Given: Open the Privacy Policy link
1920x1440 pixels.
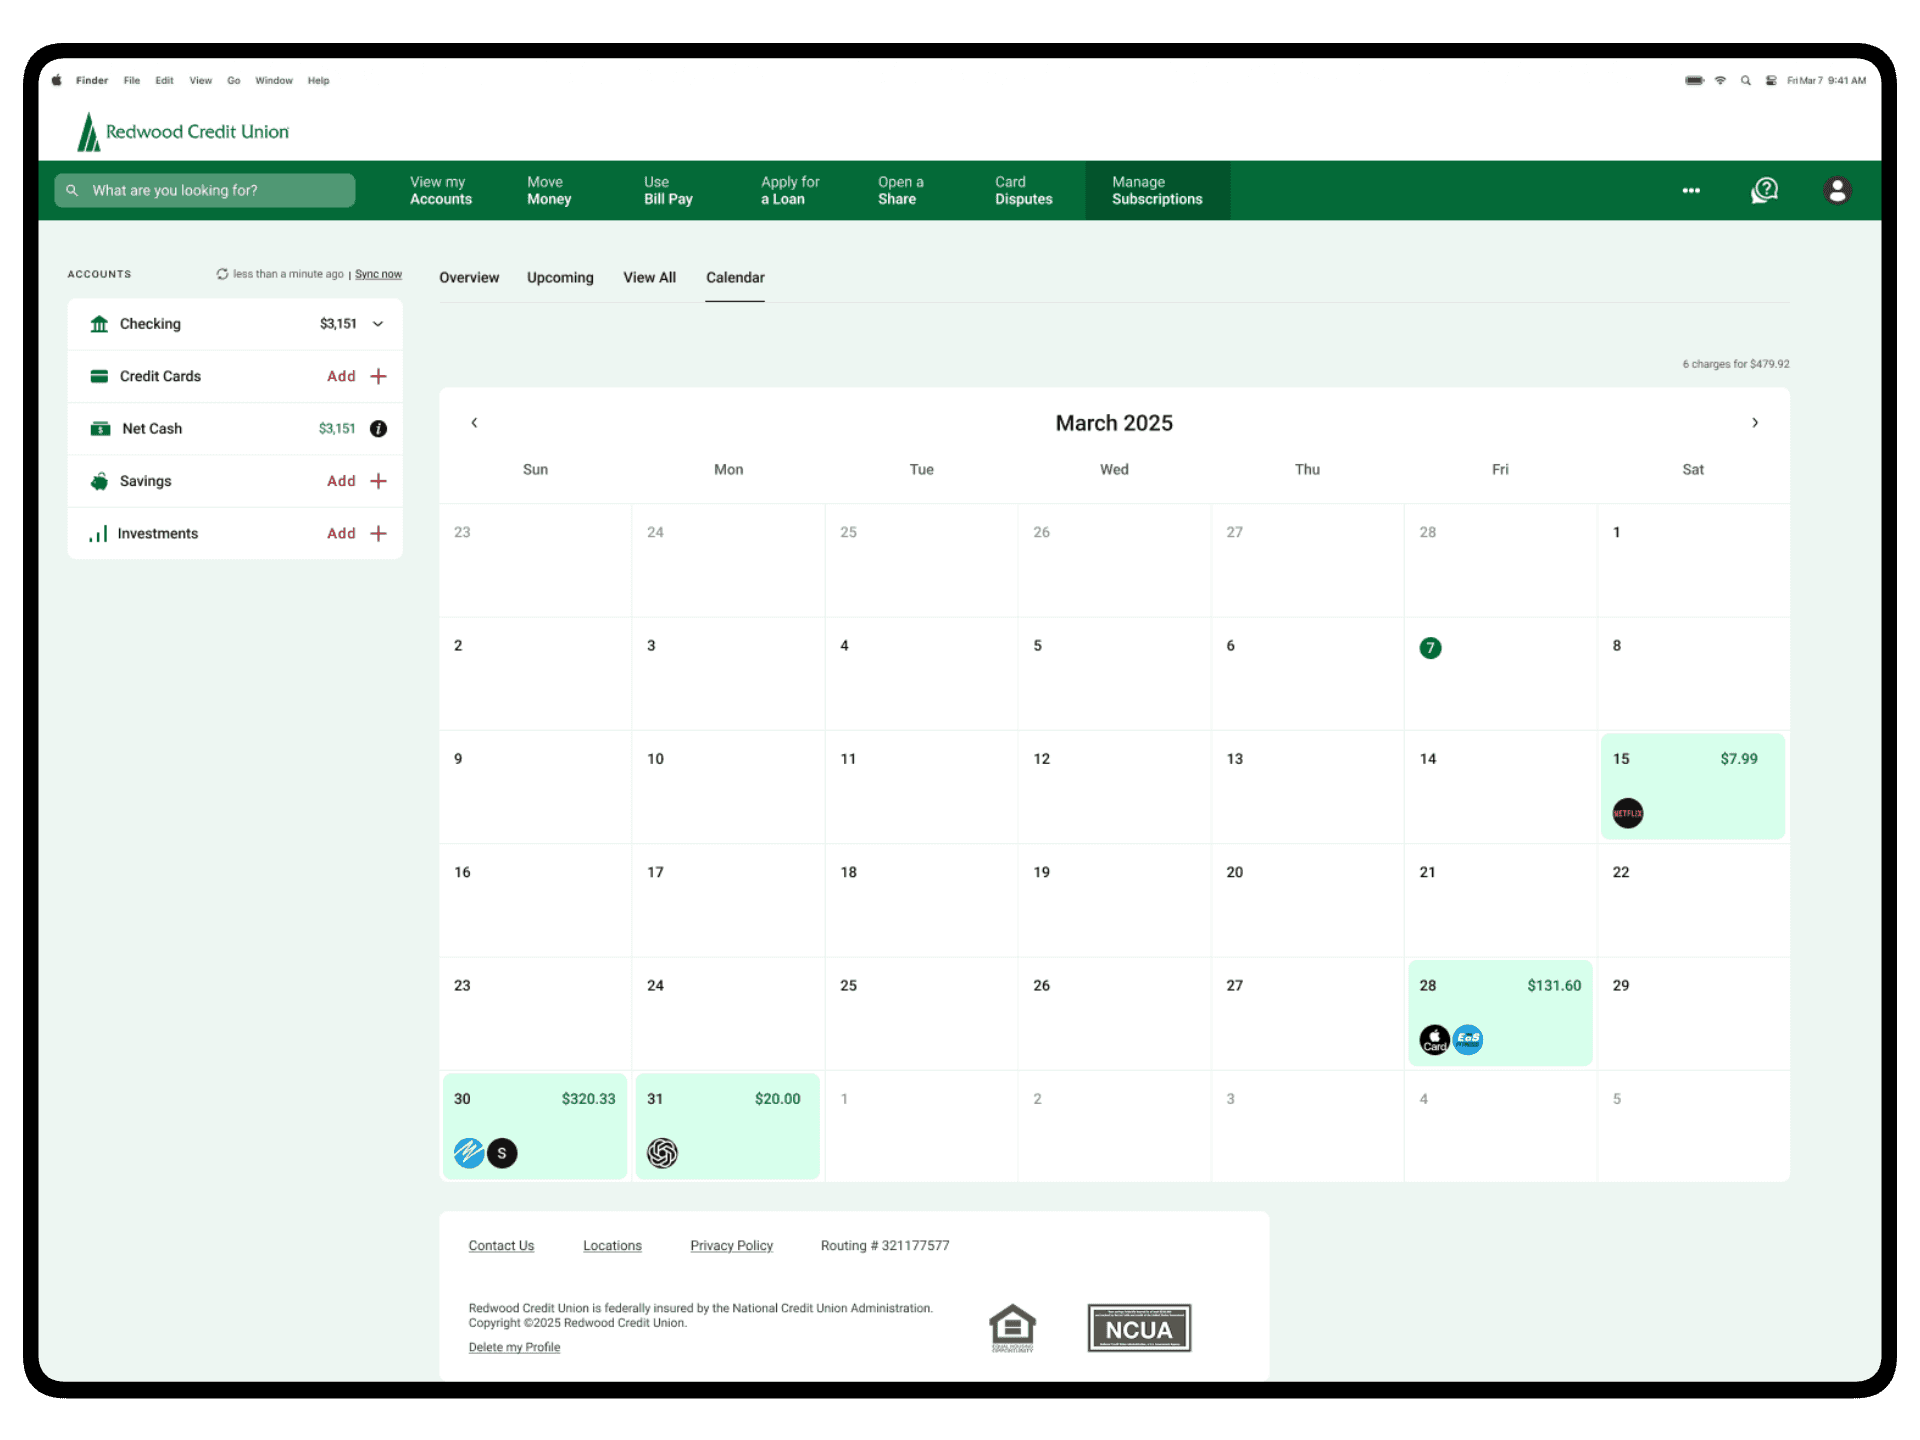Looking at the screenshot, I should (731, 1246).
